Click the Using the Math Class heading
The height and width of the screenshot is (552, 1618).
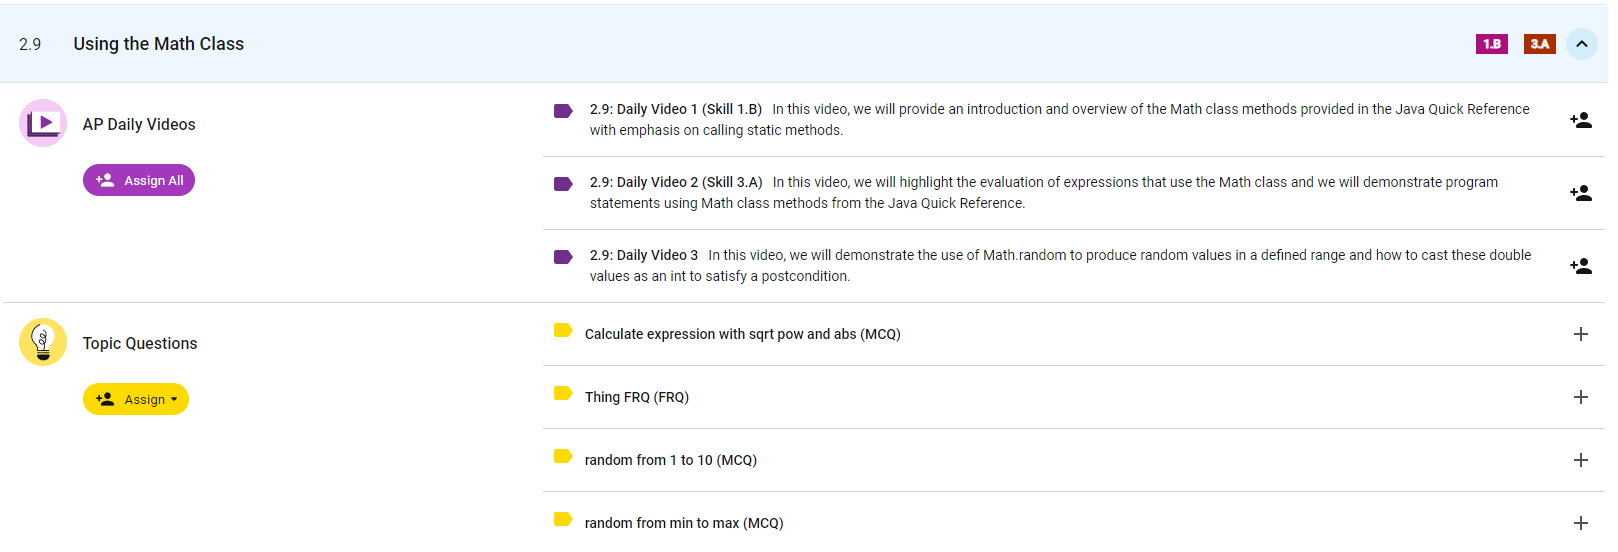point(158,44)
